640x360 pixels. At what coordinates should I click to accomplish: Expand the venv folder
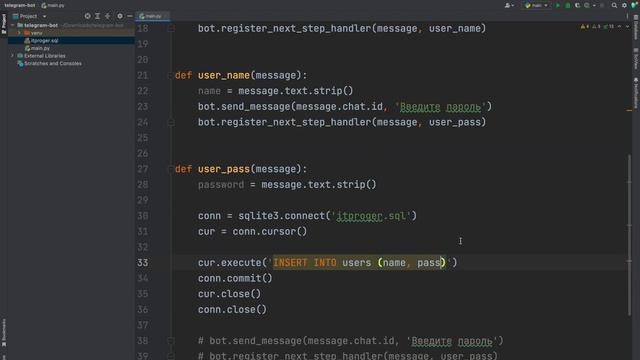(19, 33)
